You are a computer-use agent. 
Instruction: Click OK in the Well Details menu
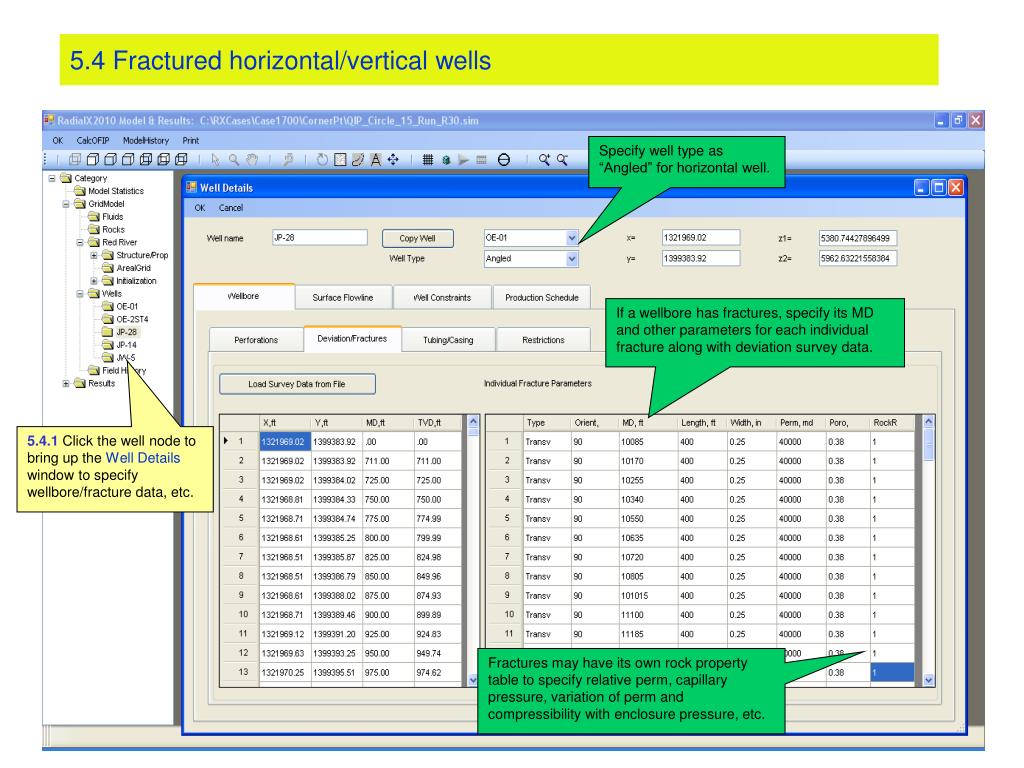click(x=200, y=208)
